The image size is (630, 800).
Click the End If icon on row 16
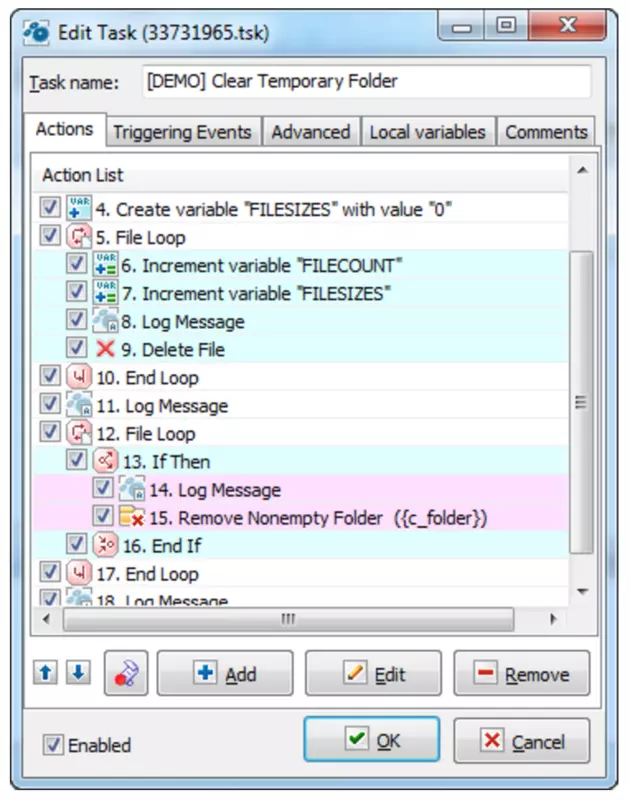[106, 545]
